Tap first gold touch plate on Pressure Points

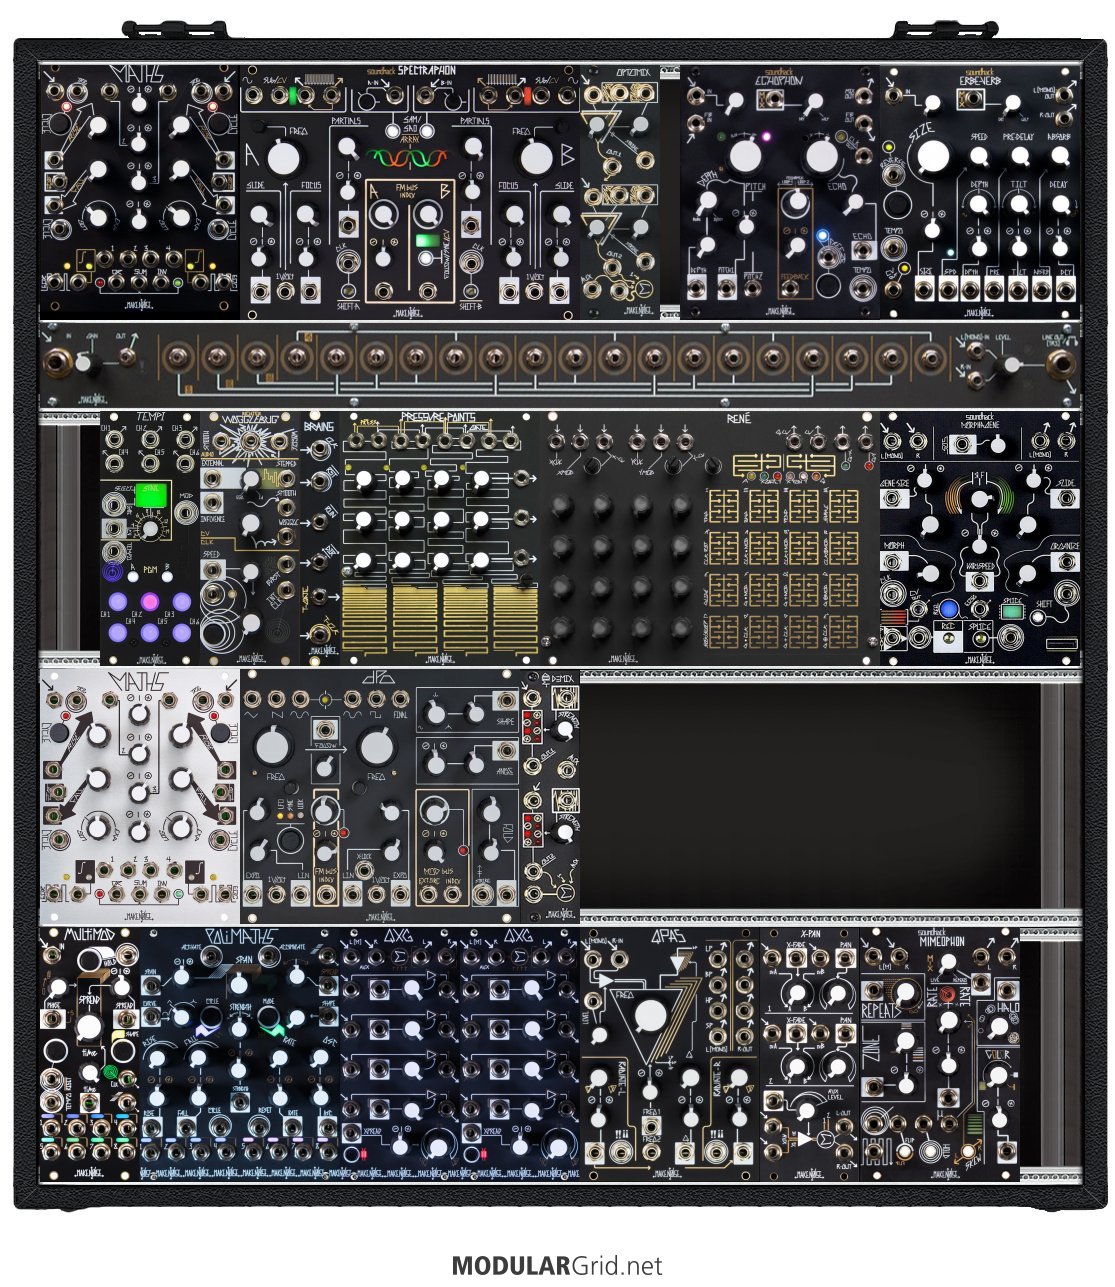367,621
